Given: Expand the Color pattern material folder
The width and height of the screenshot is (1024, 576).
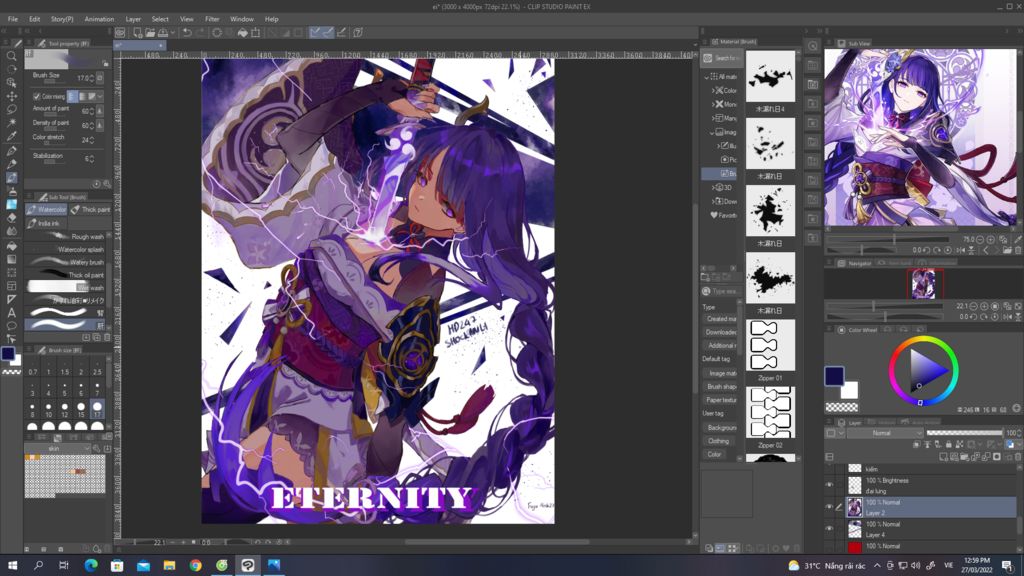Looking at the screenshot, I should (713, 91).
